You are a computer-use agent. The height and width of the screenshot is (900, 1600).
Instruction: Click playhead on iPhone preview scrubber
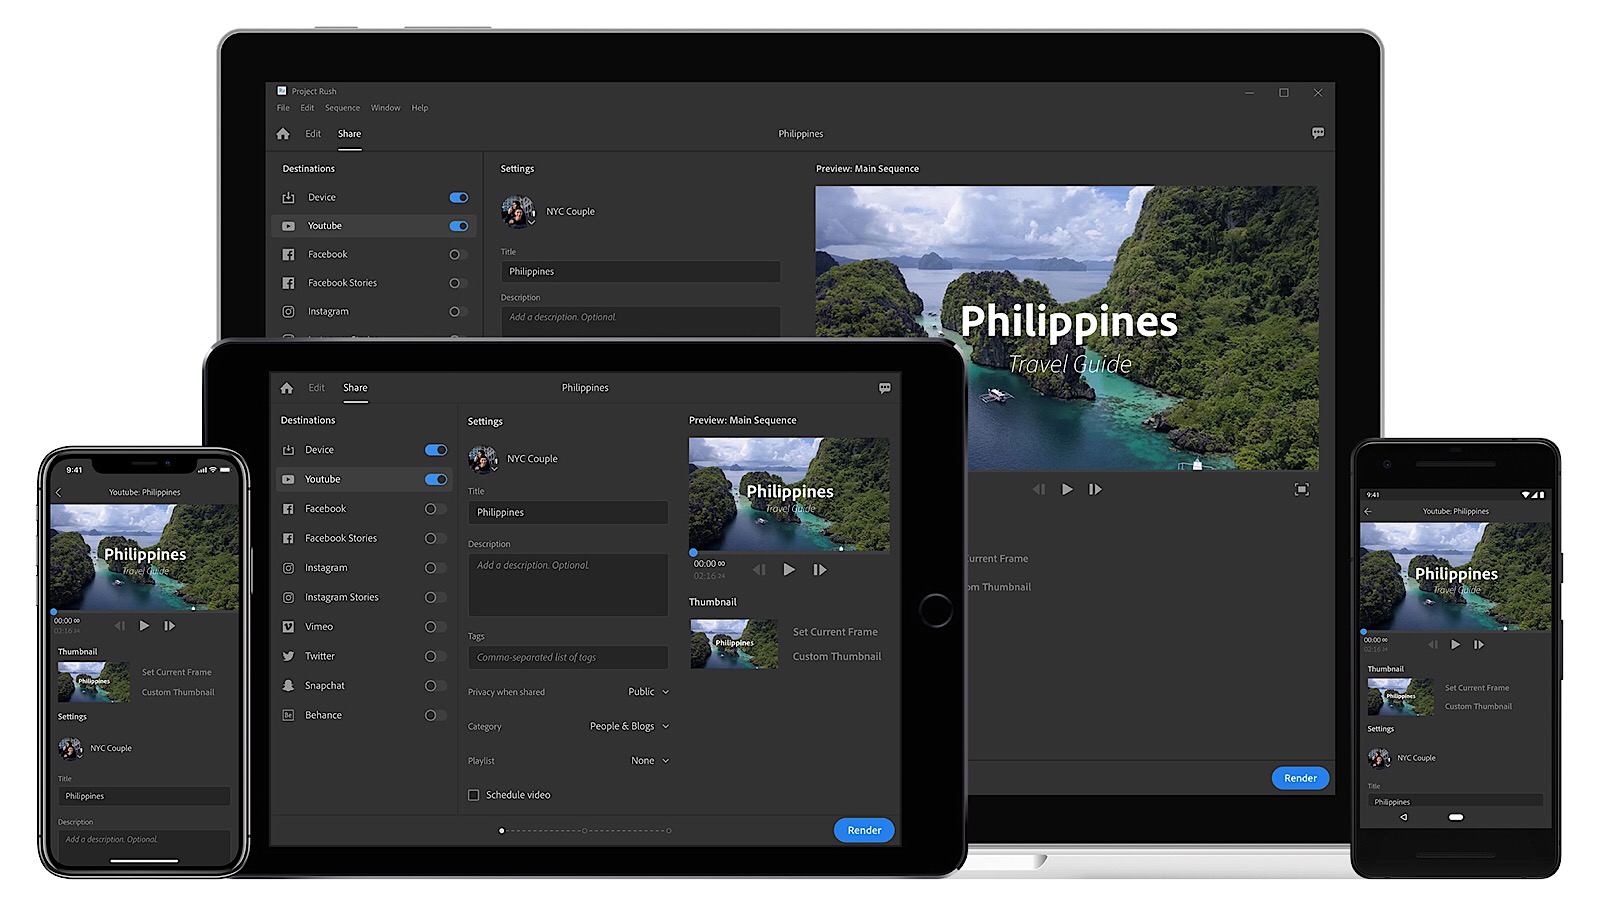54,611
